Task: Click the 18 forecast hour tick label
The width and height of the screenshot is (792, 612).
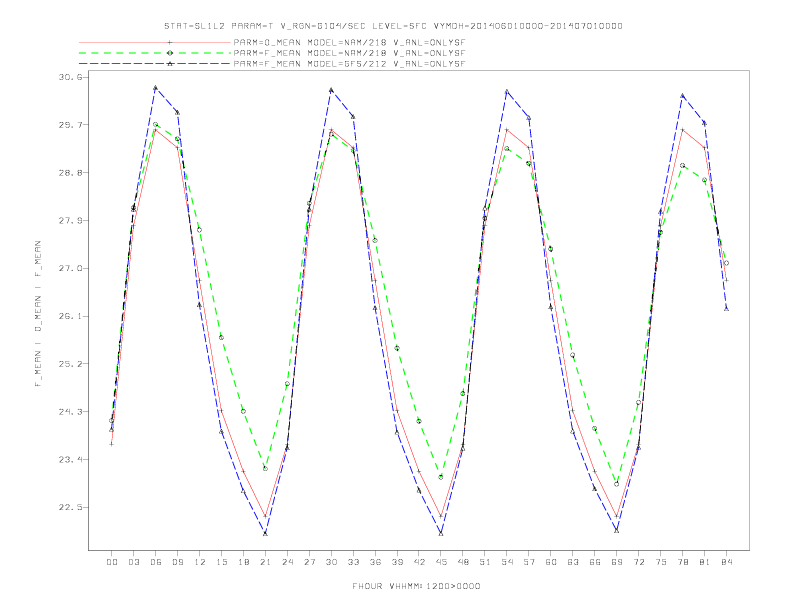Action: coord(243,562)
